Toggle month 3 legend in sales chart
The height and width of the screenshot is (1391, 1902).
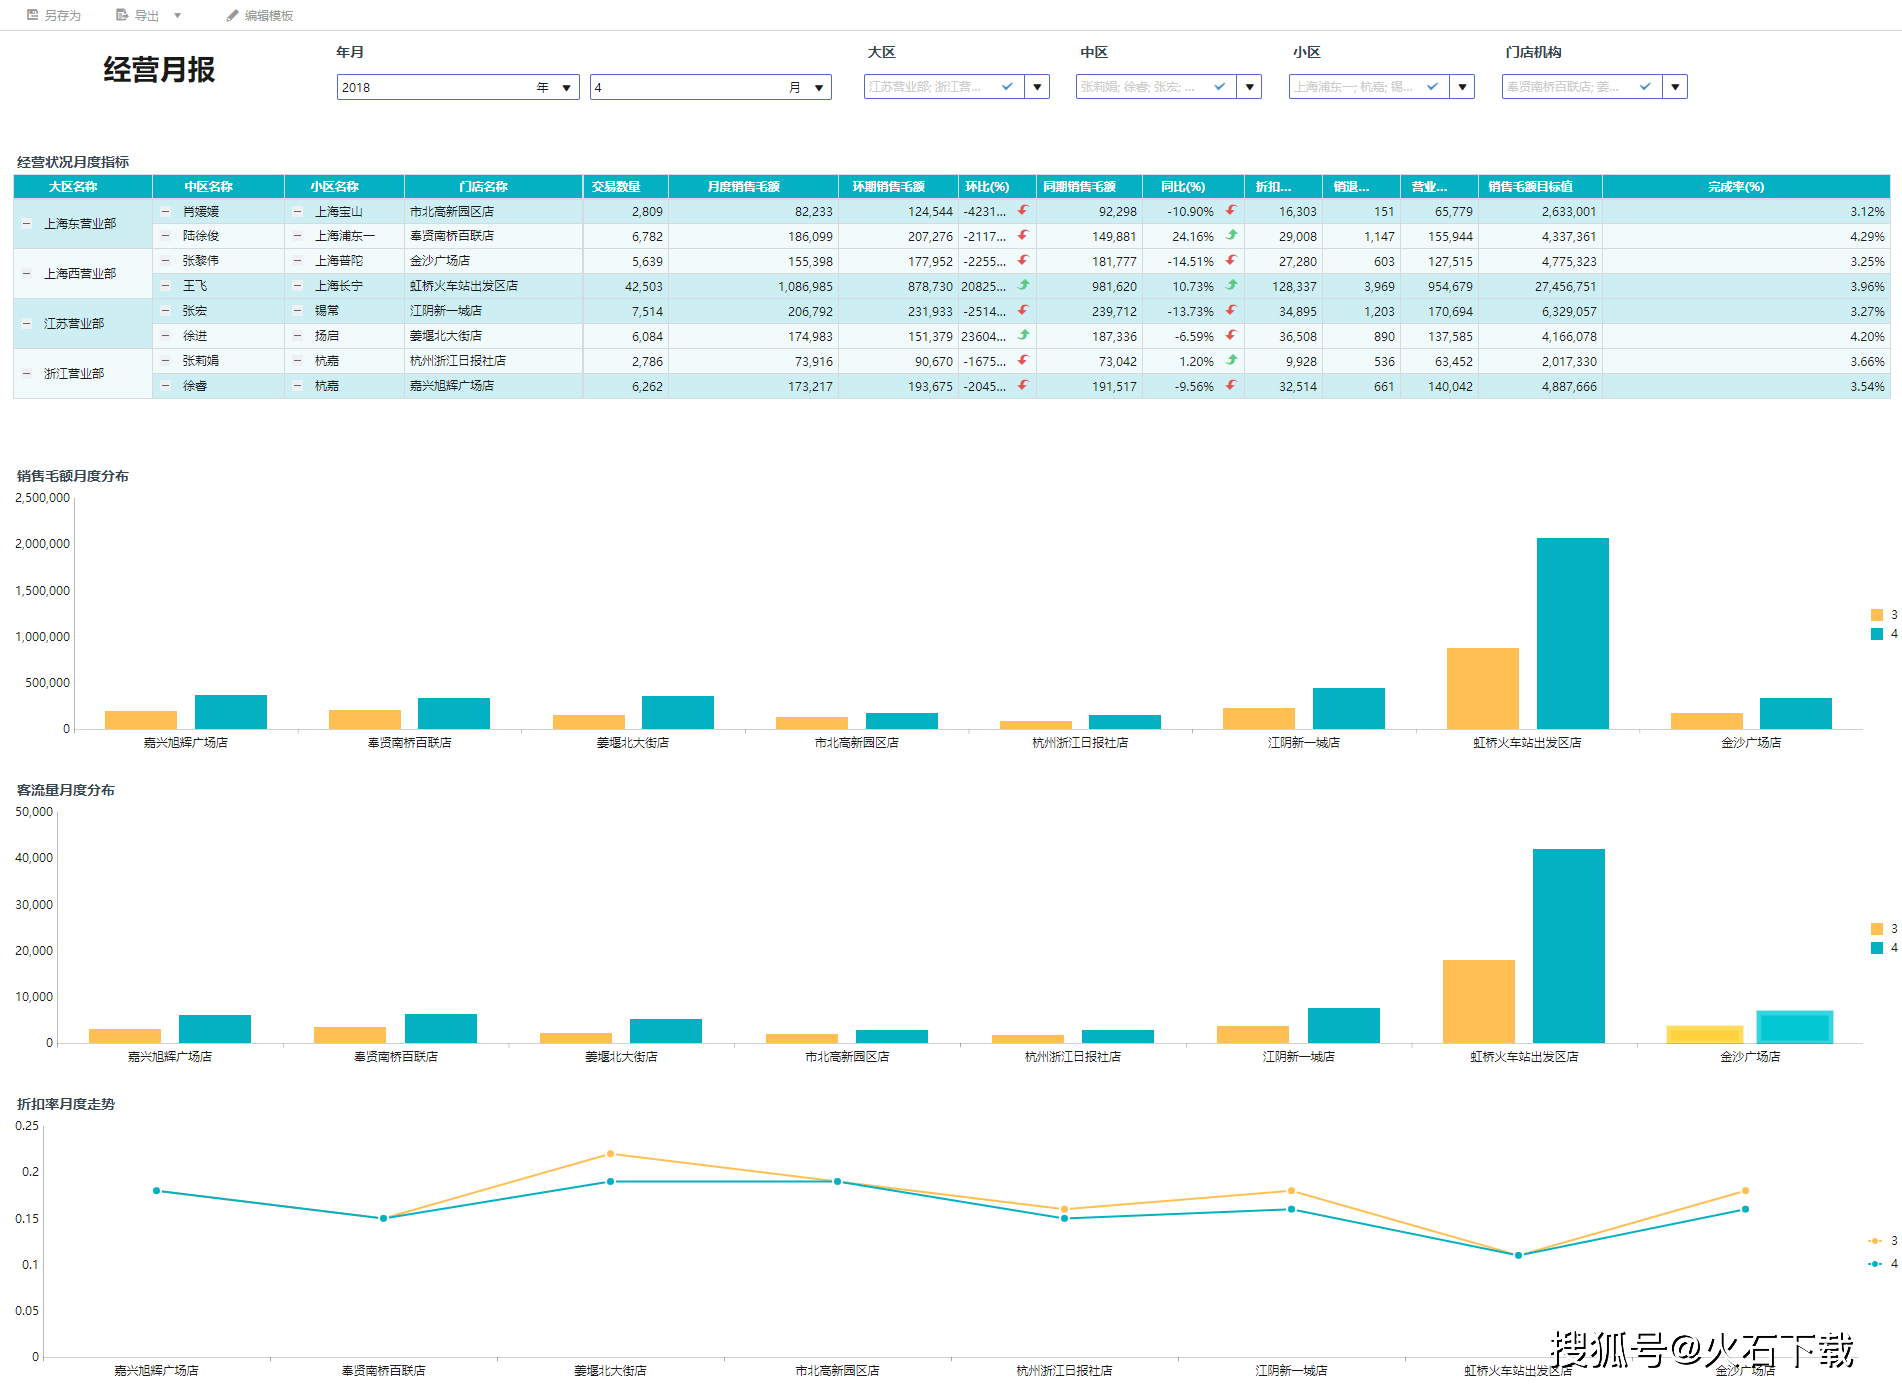point(1883,615)
